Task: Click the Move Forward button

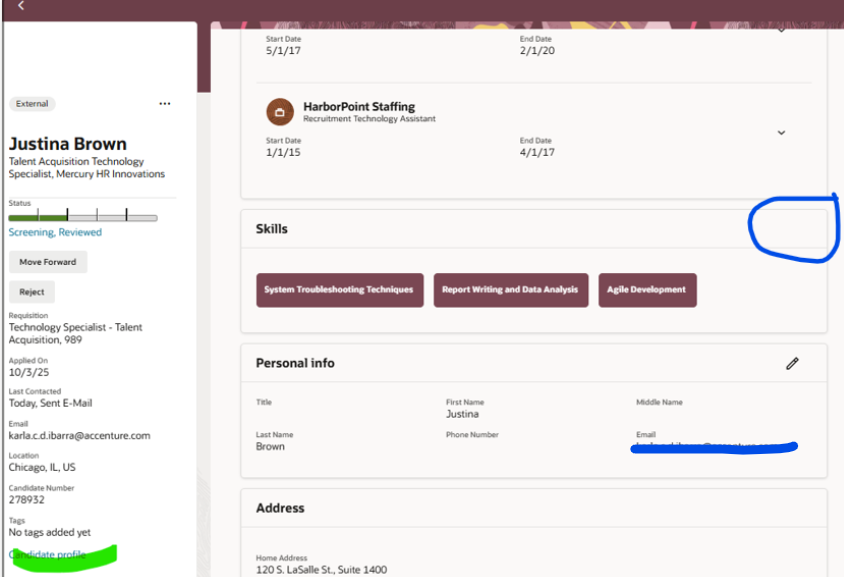Action: coord(48,262)
